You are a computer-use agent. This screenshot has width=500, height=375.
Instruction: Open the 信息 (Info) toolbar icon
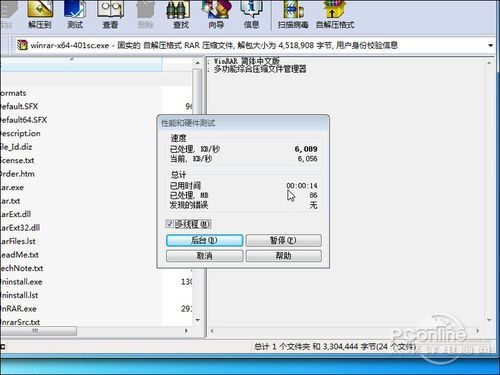[251, 15]
